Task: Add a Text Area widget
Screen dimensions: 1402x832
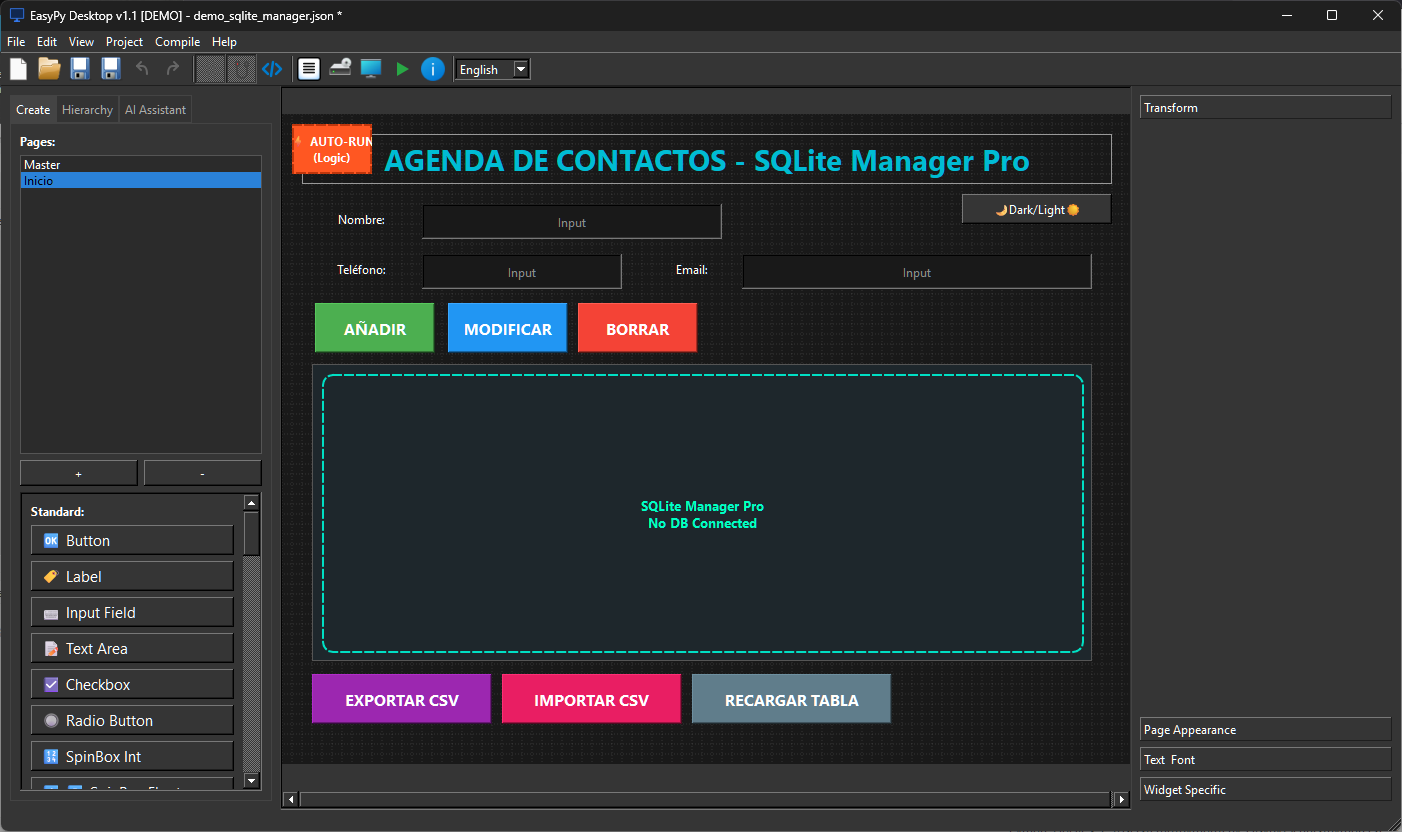Action: [x=132, y=648]
